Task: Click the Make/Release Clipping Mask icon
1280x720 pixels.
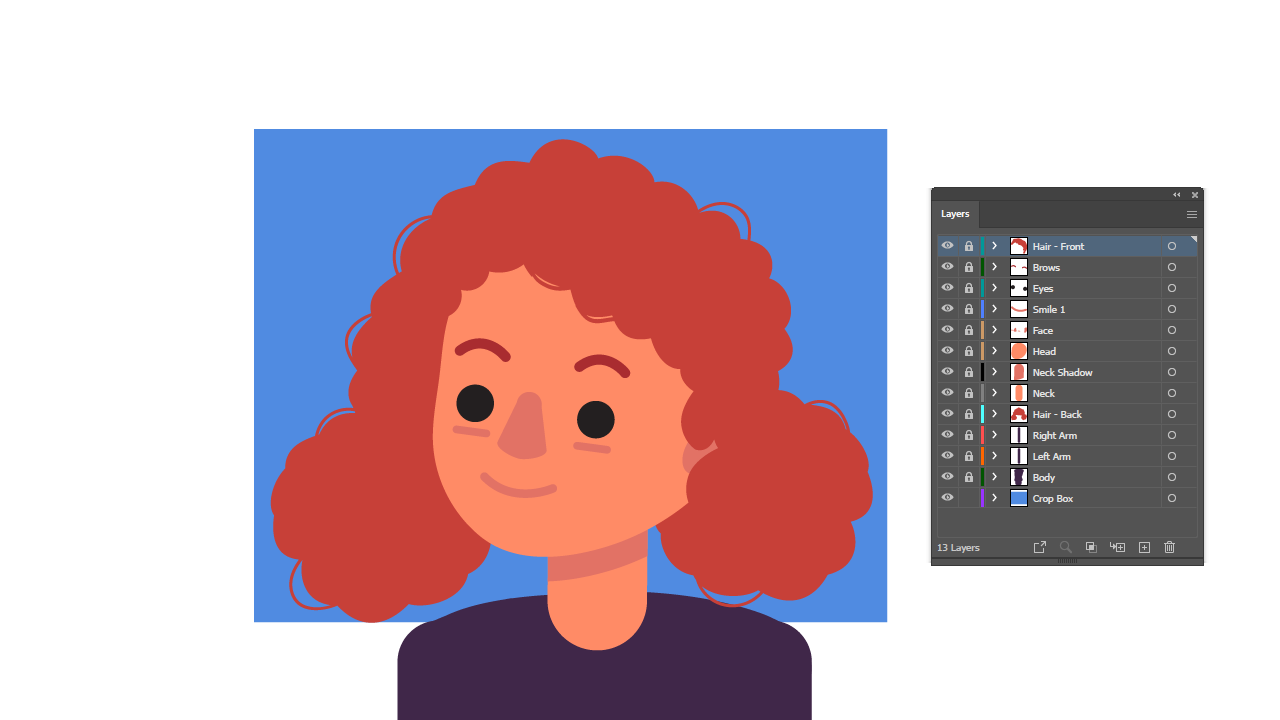Action: coord(1091,548)
